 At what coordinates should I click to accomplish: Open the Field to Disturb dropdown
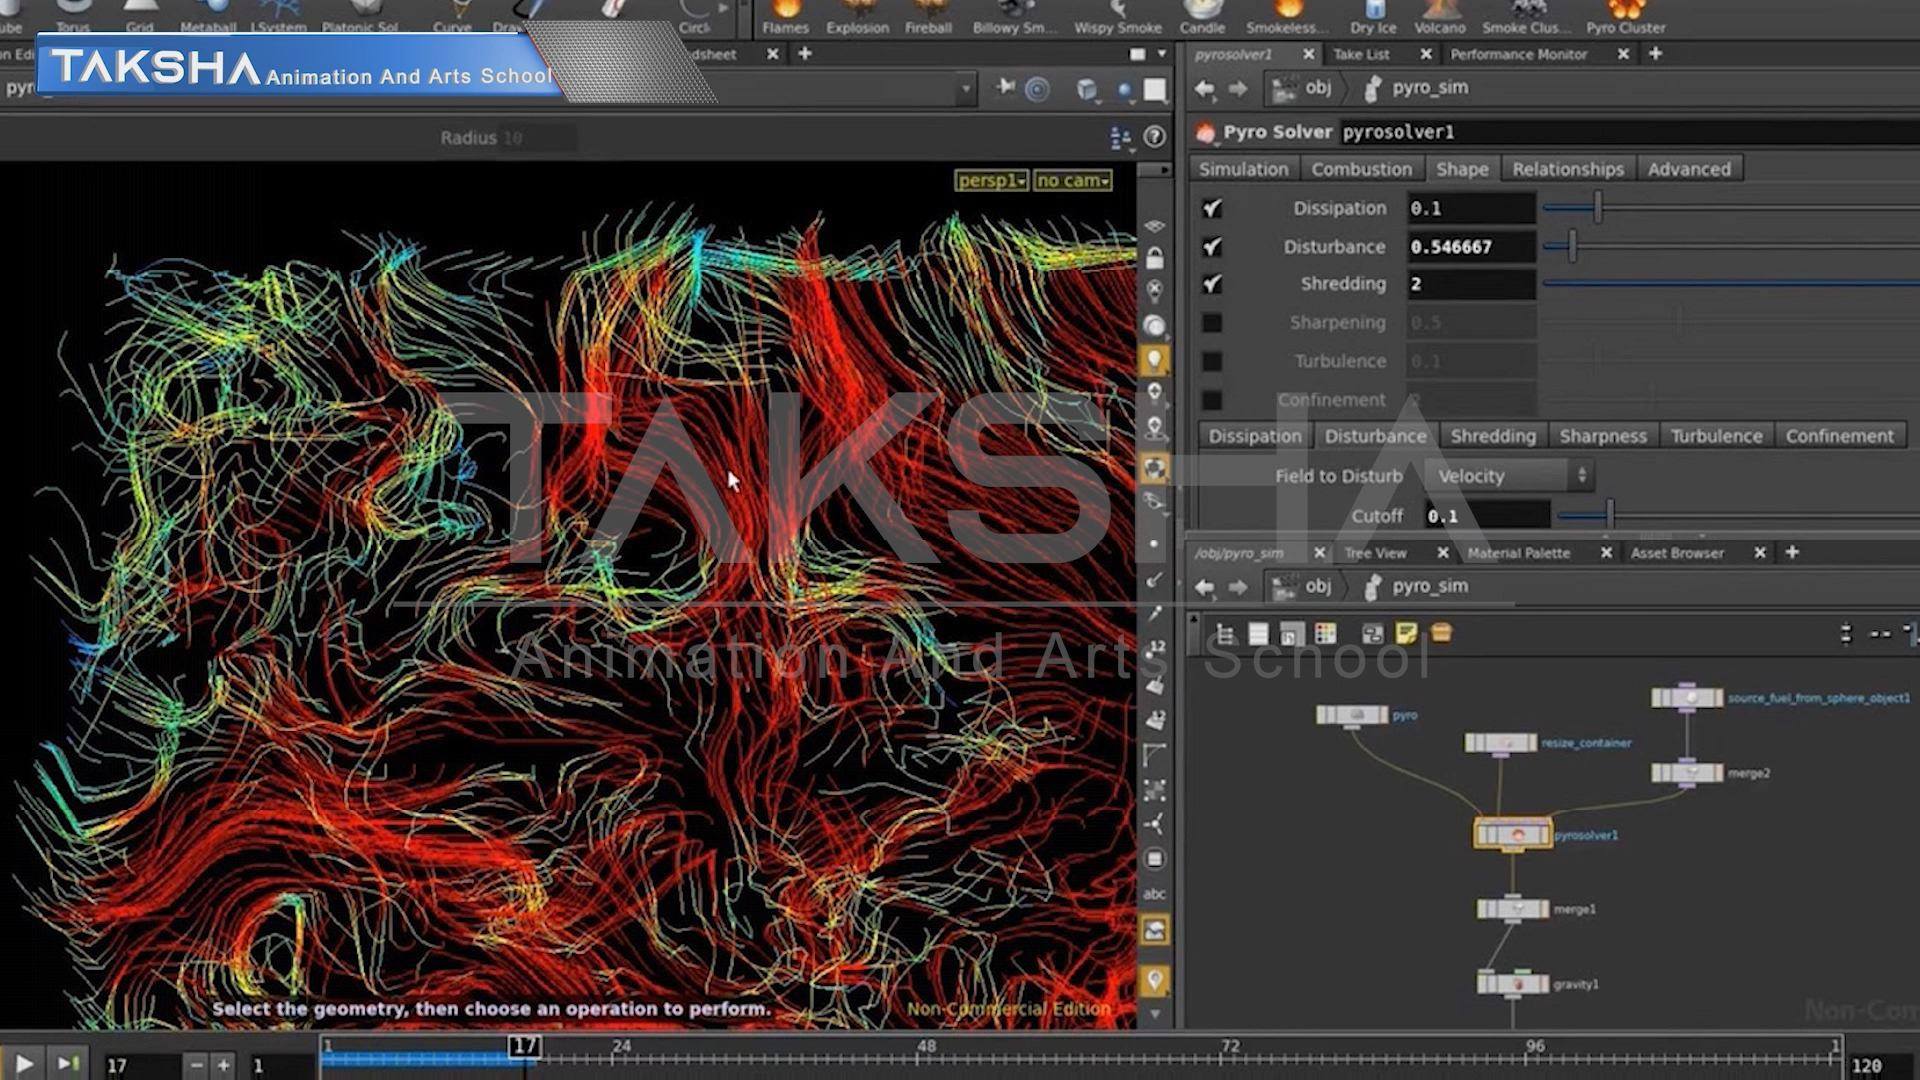pos(1510,476)
